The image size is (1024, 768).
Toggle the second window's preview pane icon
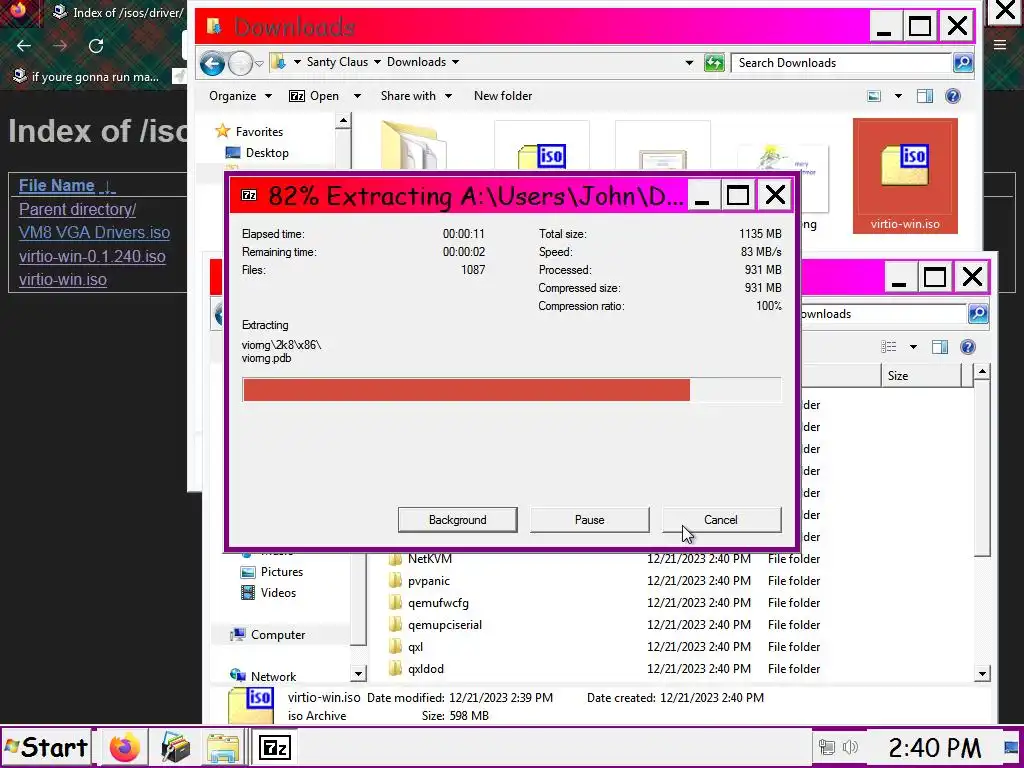point(940,347)
